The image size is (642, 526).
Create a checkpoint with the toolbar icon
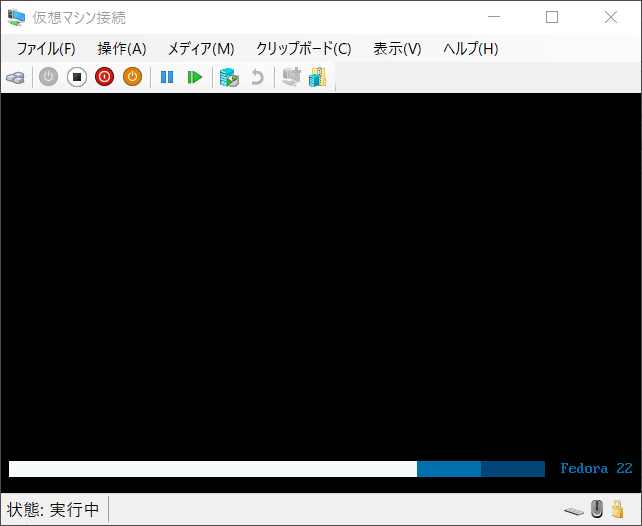coord(229,77)
